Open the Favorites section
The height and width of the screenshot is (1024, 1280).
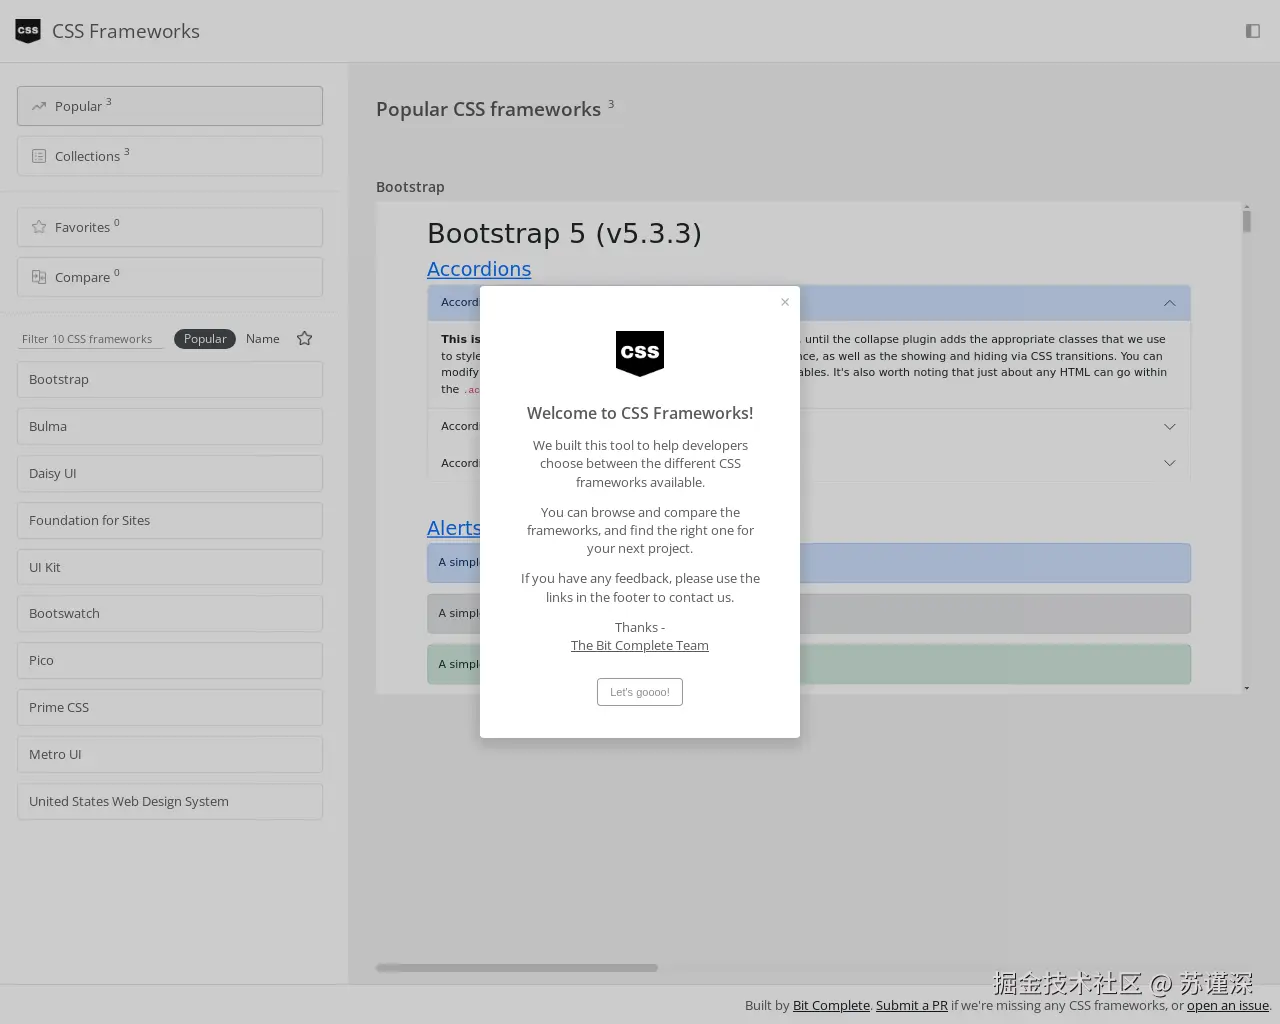tap(170, 227)
